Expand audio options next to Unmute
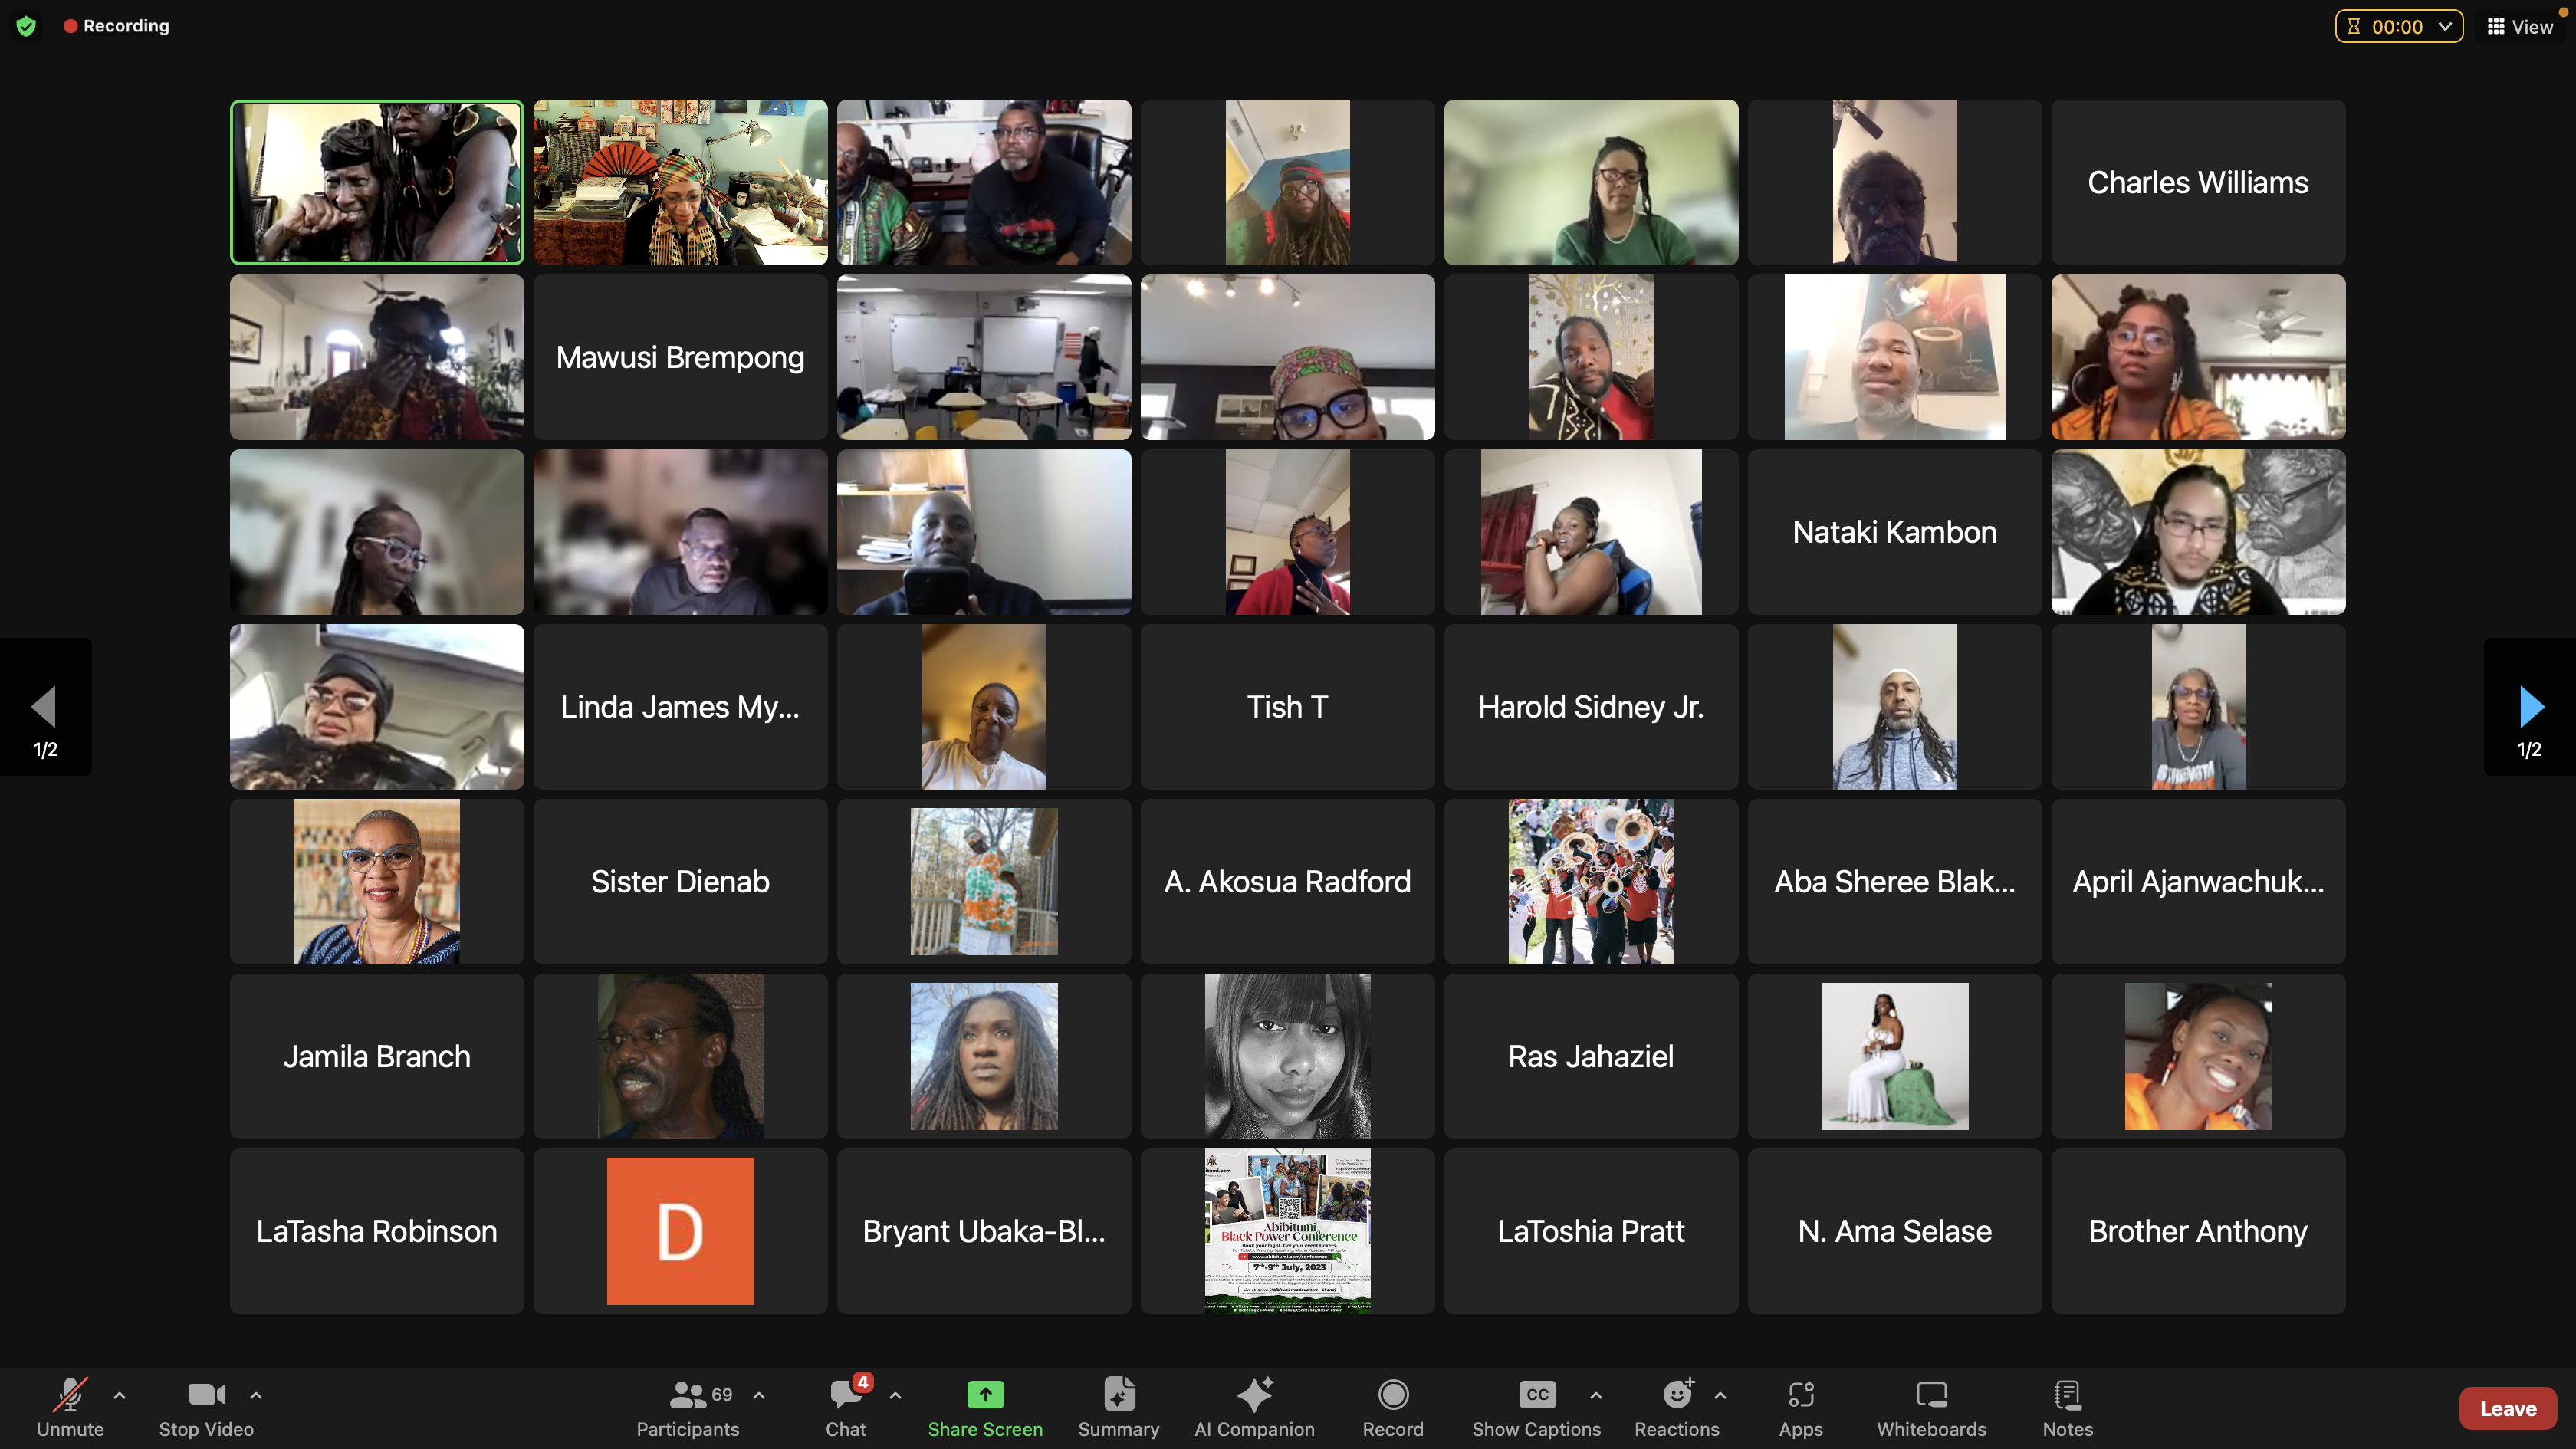The image size is (2576, 1449). tap(120, 1395)
